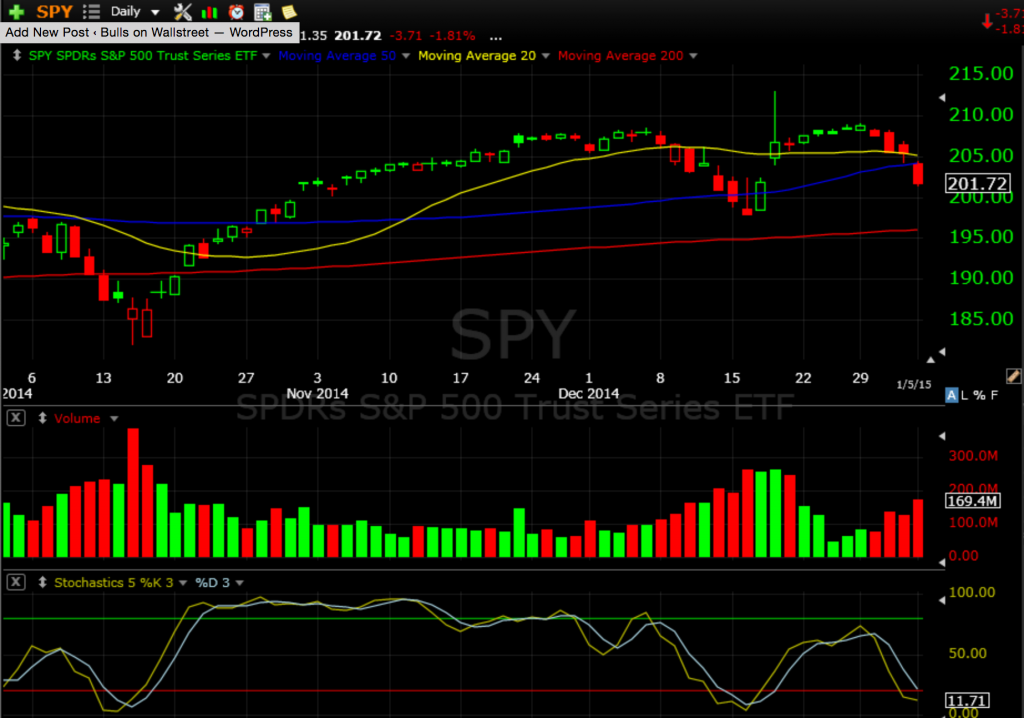Click the upper price-scale triangle near 210.00
The image size is (1024, 718).
(942, 97)
